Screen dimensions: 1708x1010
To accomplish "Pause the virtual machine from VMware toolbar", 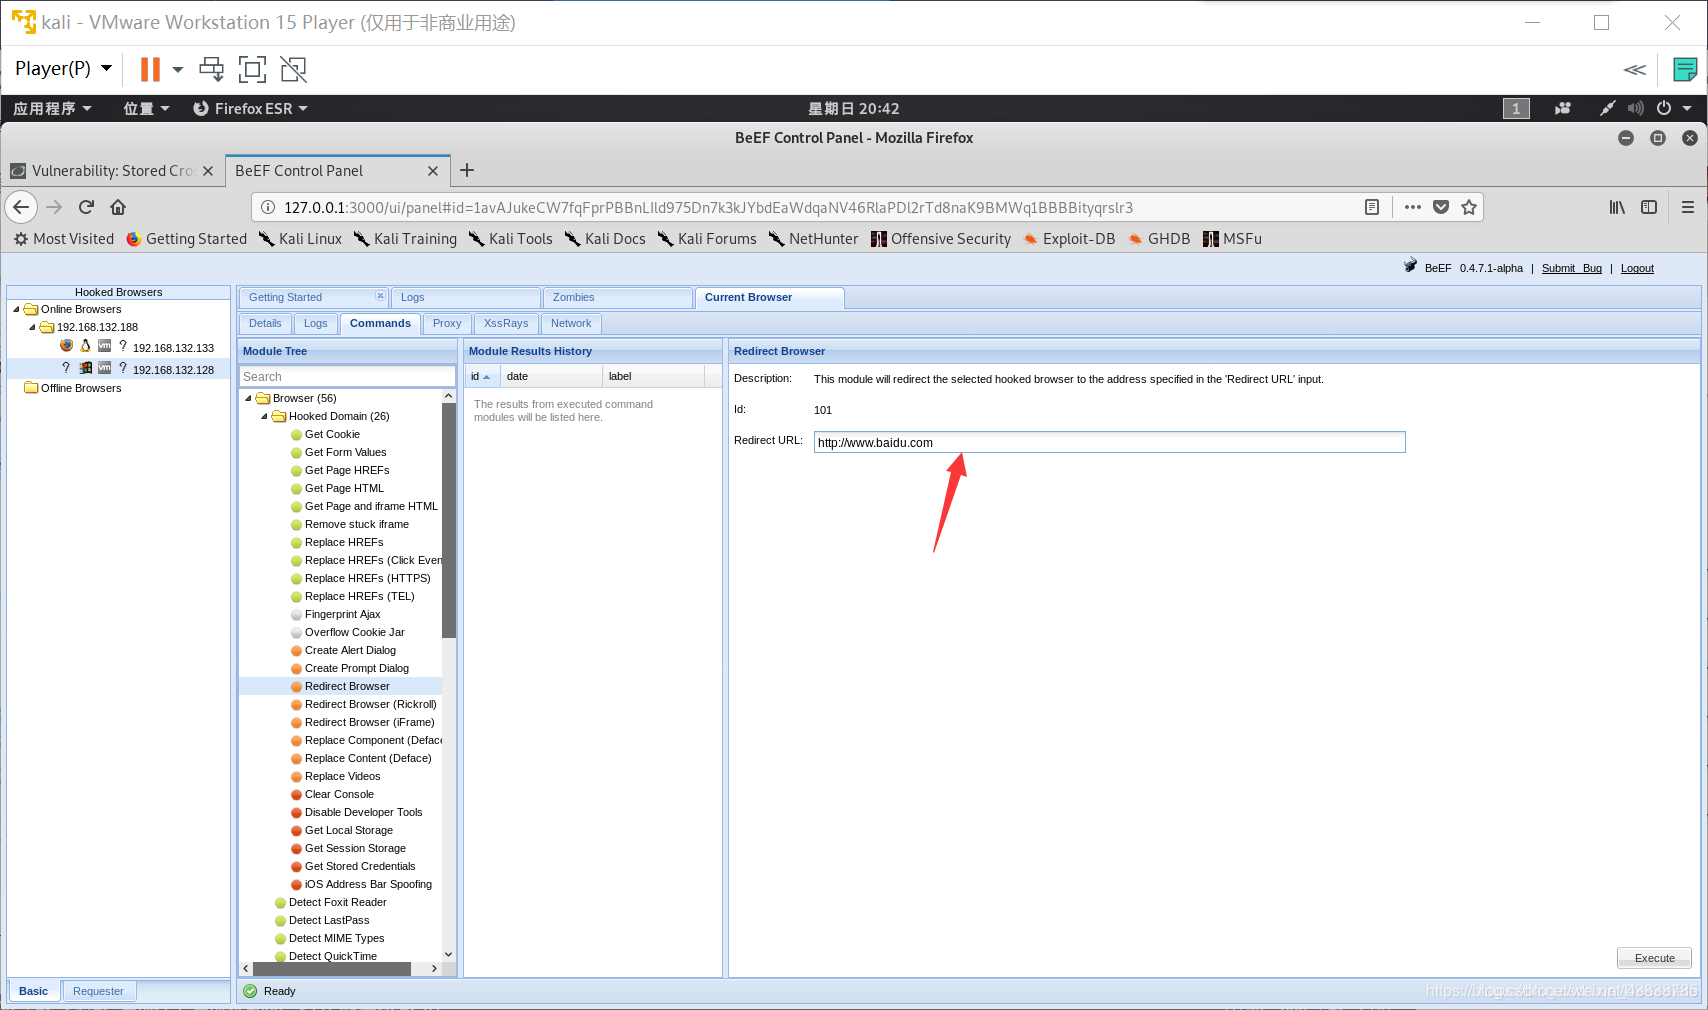I will (150, 69).
